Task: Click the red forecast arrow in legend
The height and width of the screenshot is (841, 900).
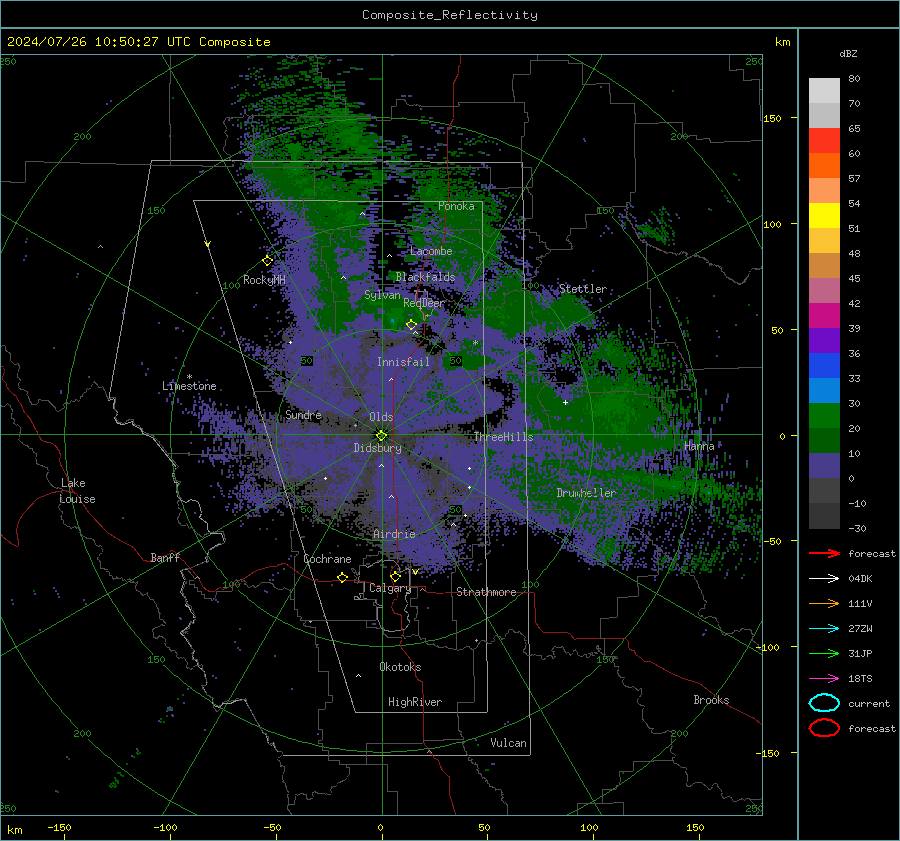Action: point(824,553)
